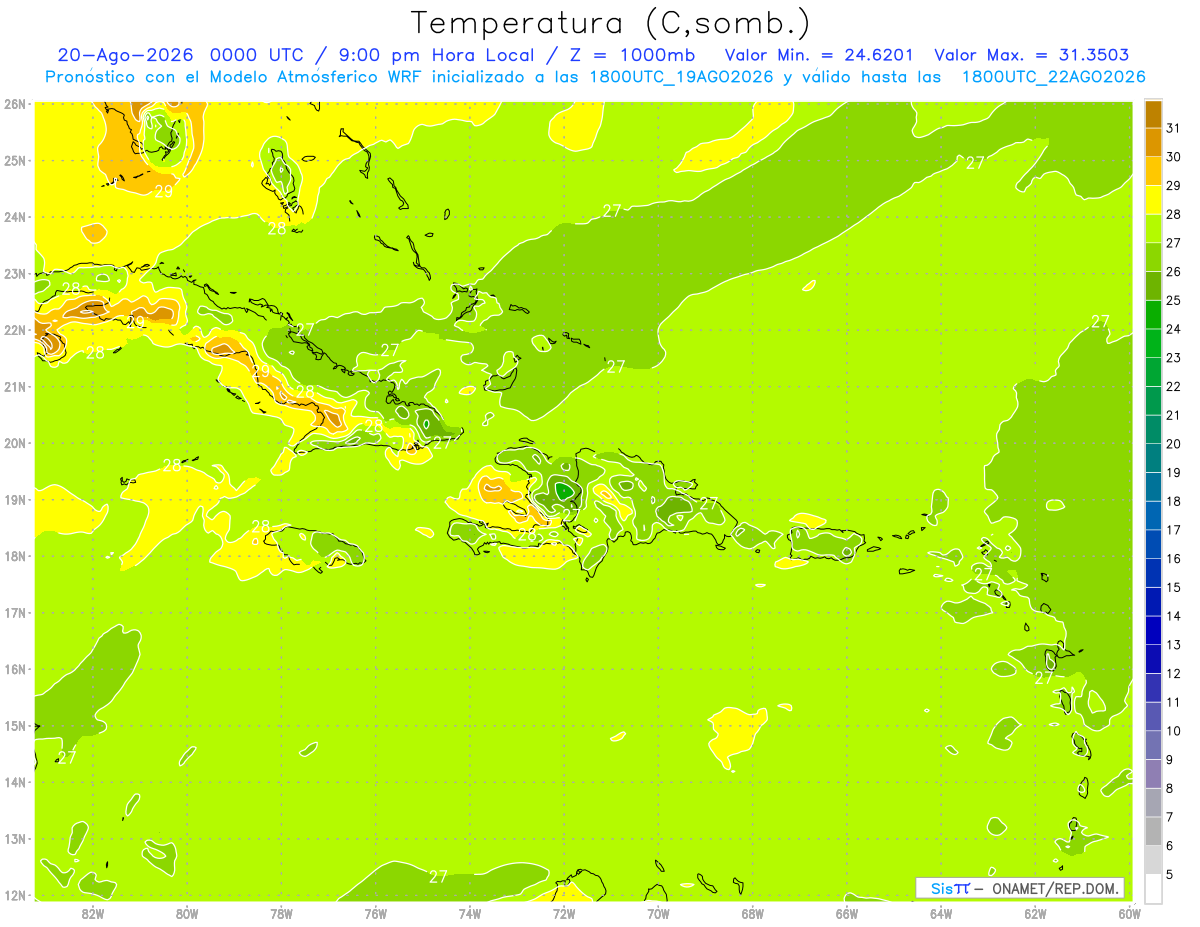Click the "18N" latitude axis label
The height and width of the screenshot is (927, 1200).
click(x=14, y=556)
